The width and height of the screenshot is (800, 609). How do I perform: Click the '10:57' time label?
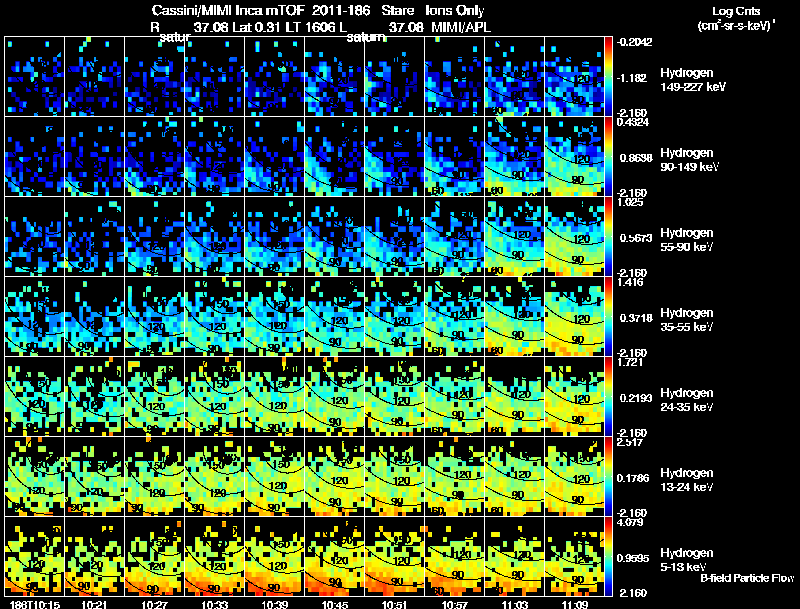click(455, 604)
